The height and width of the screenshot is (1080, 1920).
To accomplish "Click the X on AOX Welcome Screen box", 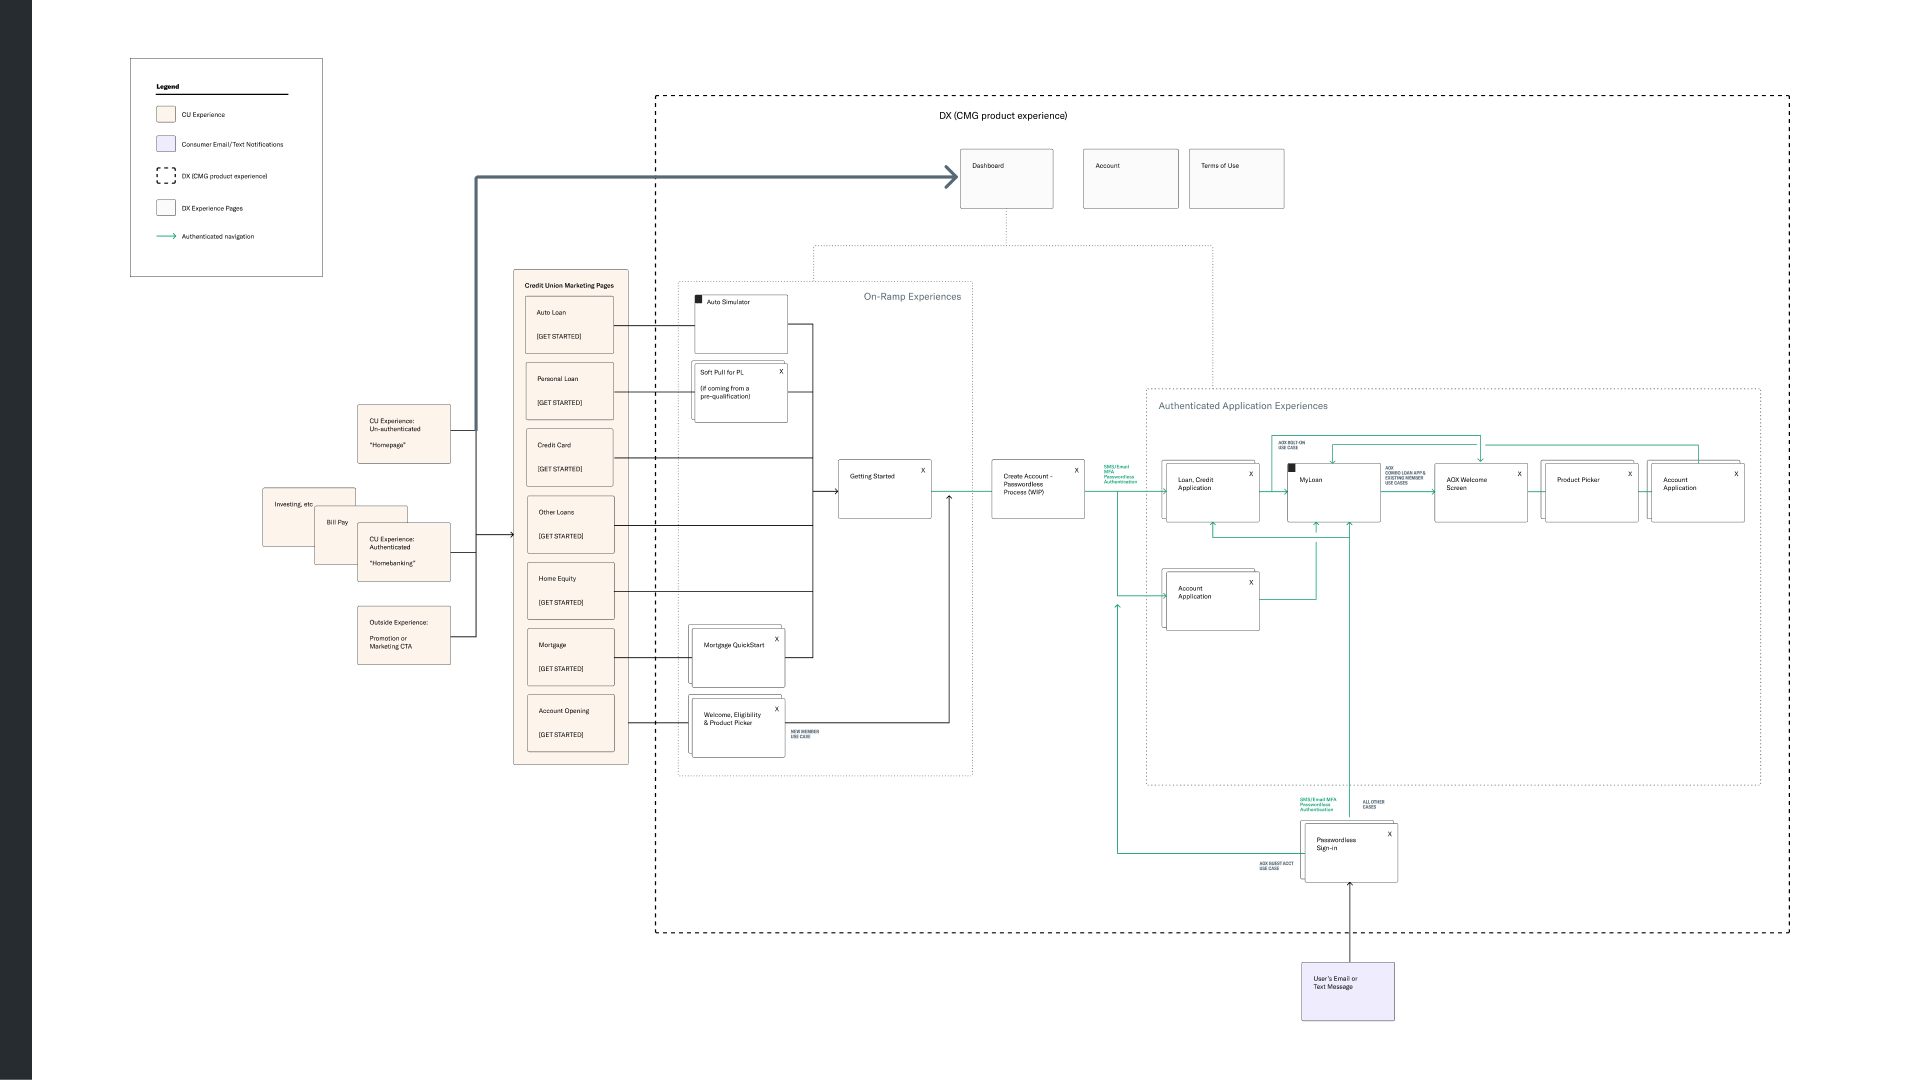I will tap(1519, 474).
